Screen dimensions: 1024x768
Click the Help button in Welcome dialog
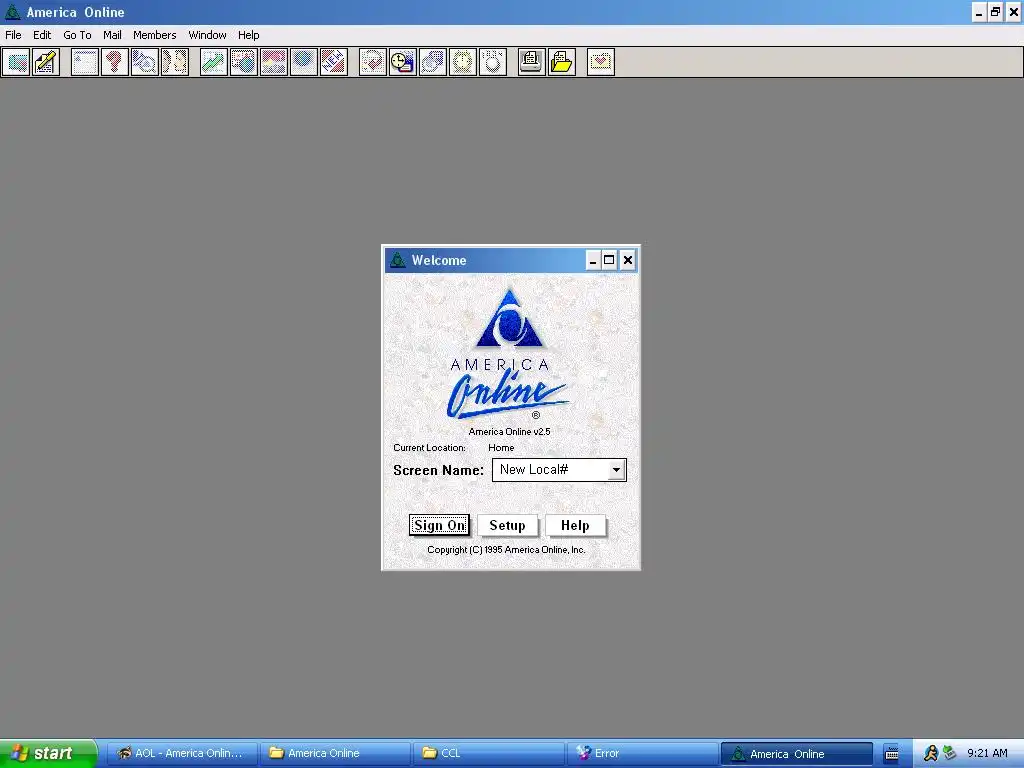[575, 525]
